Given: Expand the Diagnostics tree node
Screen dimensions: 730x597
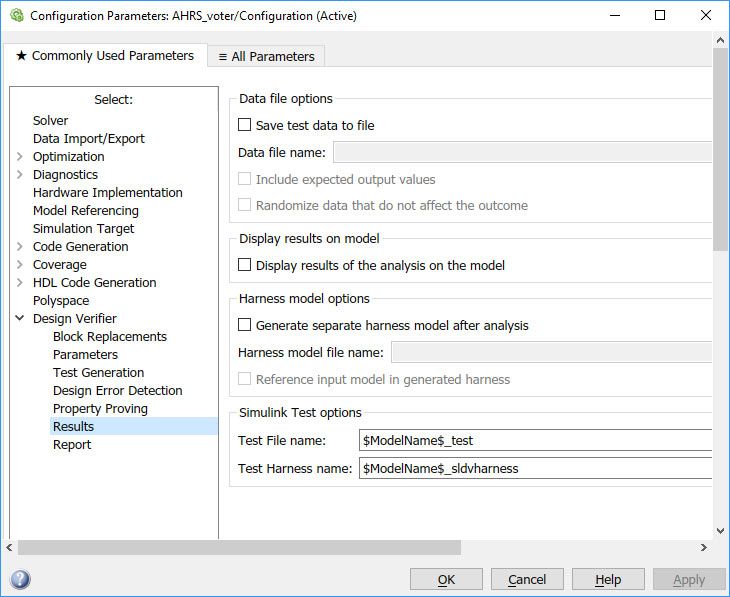Looking at the screenshot, I should point(20,175).
